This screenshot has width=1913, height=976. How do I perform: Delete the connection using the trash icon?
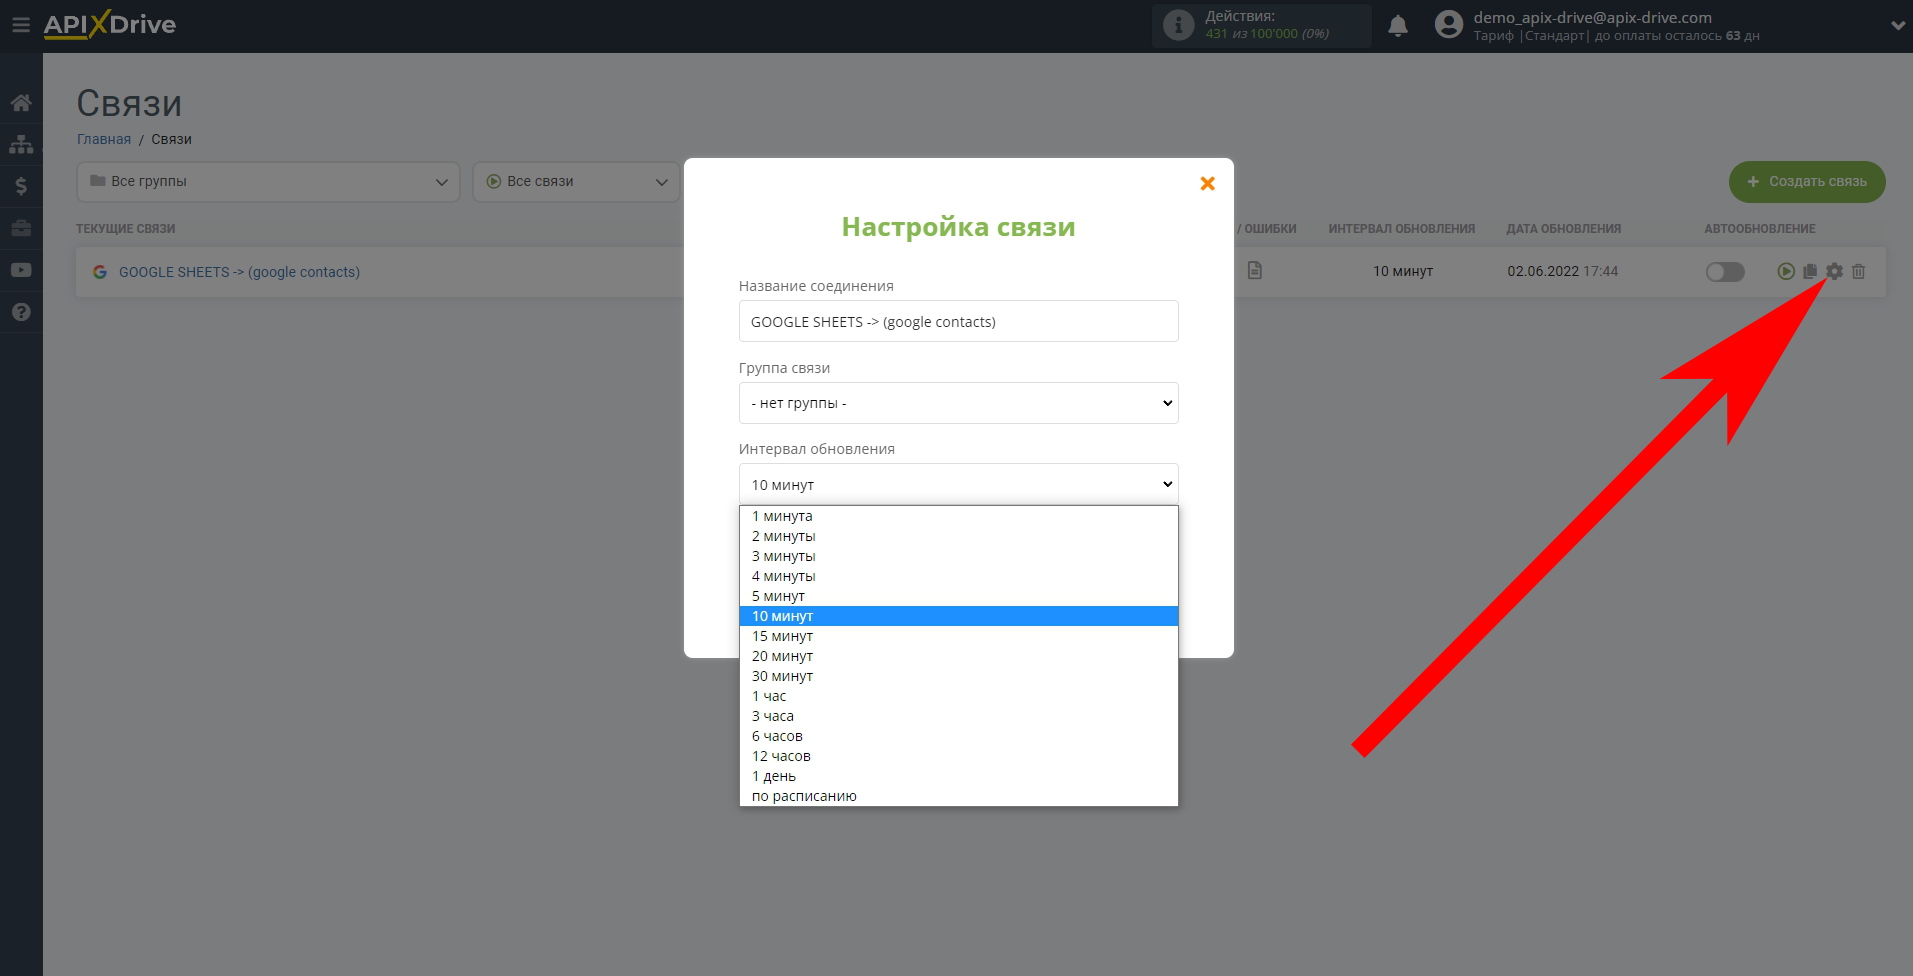point(1858,271)
